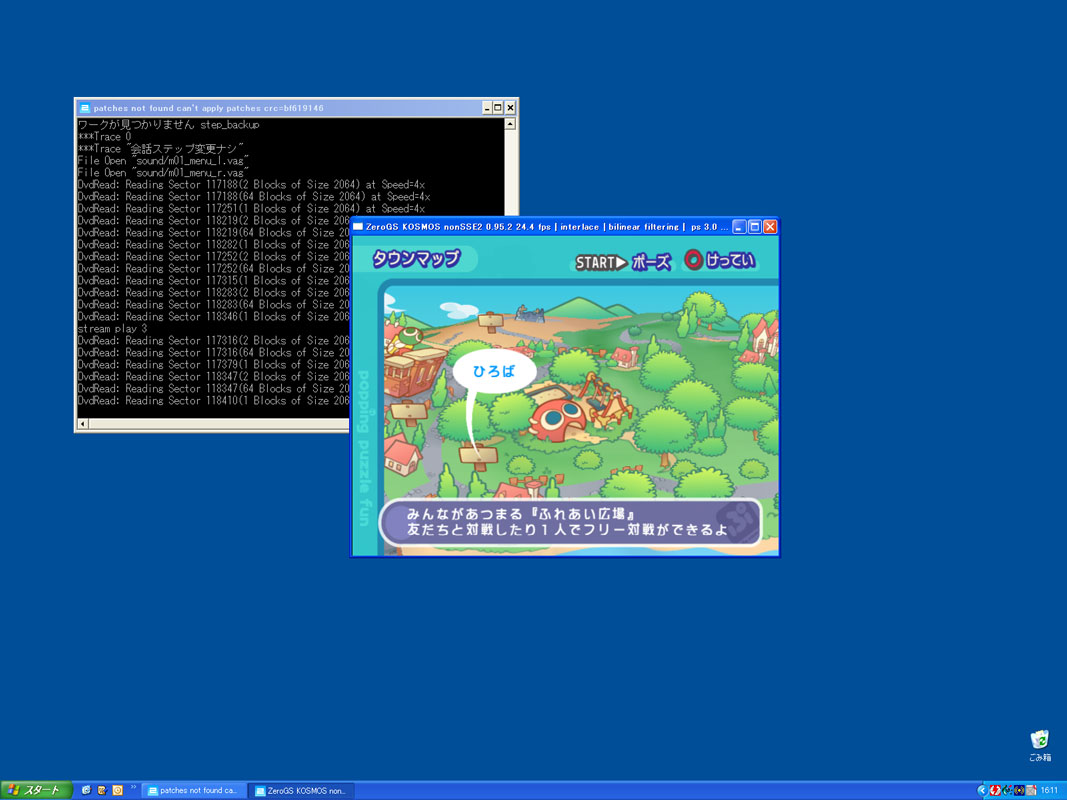Maximize the ZeroGS KOSMOS game window
Viewport: 1067px width, 800px height.
(755, 227)
